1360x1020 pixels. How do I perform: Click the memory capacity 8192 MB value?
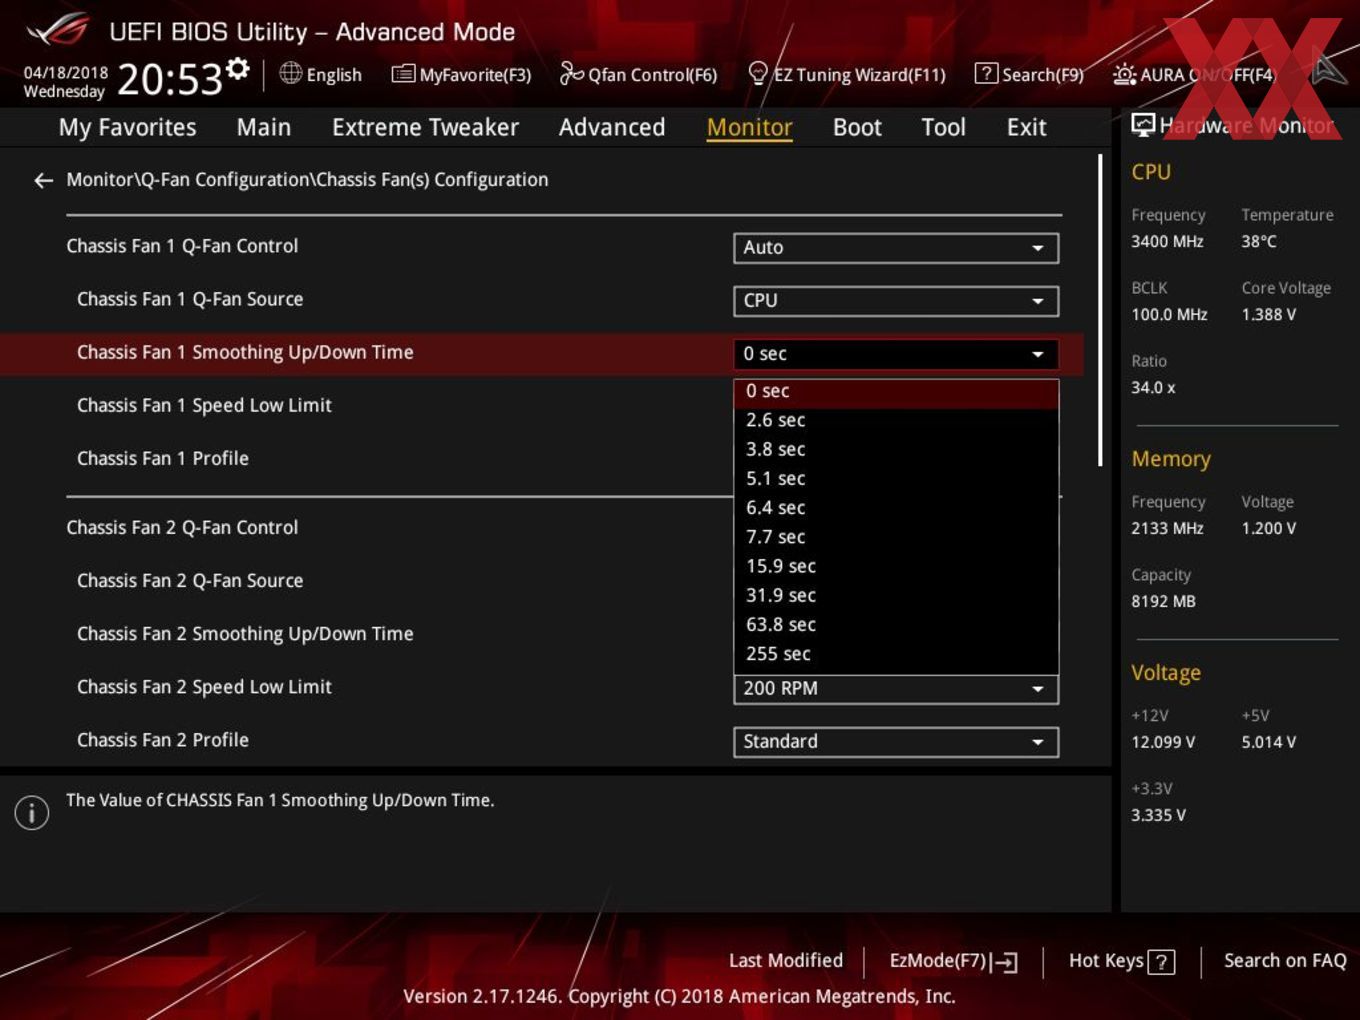point(1163,601)
